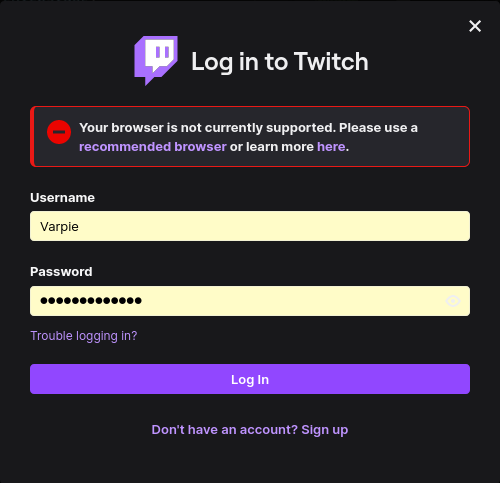
Task: Click the masked password dots
Action: (91, 301)
